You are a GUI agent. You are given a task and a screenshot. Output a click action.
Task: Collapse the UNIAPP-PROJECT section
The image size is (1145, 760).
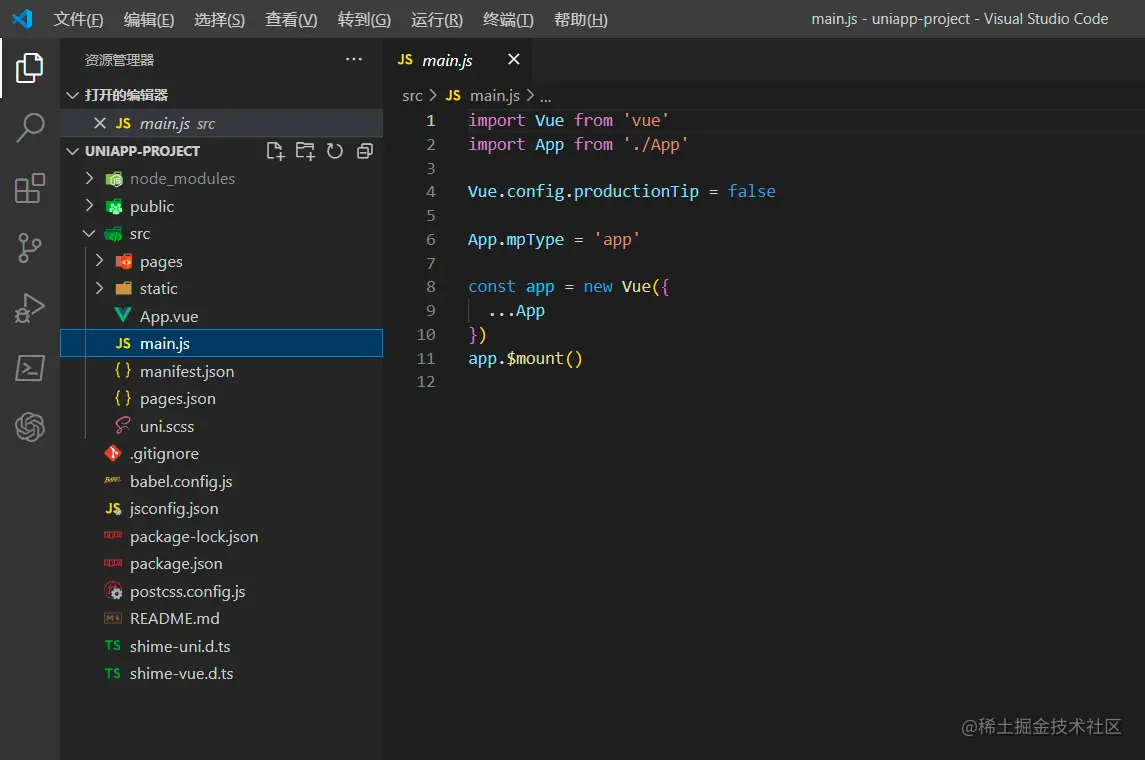coord(72,151)
